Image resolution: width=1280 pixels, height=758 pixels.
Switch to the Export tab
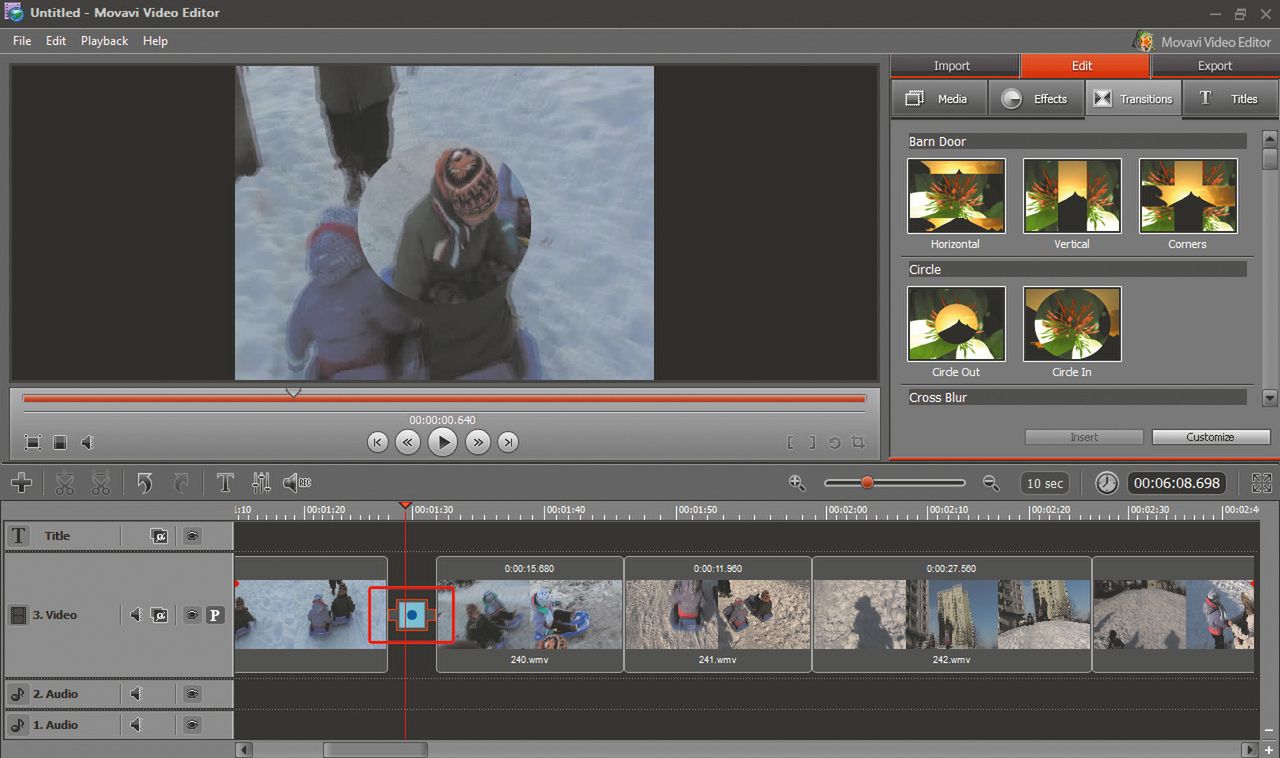click(x=1215, y=65)
